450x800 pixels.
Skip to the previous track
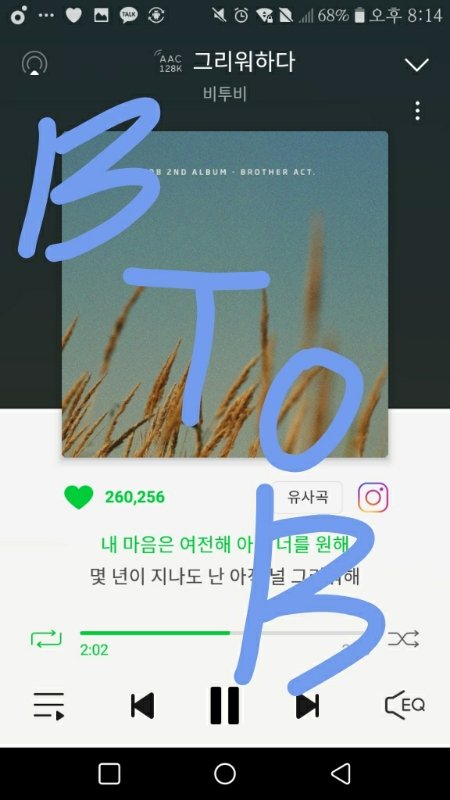point(142,706)
